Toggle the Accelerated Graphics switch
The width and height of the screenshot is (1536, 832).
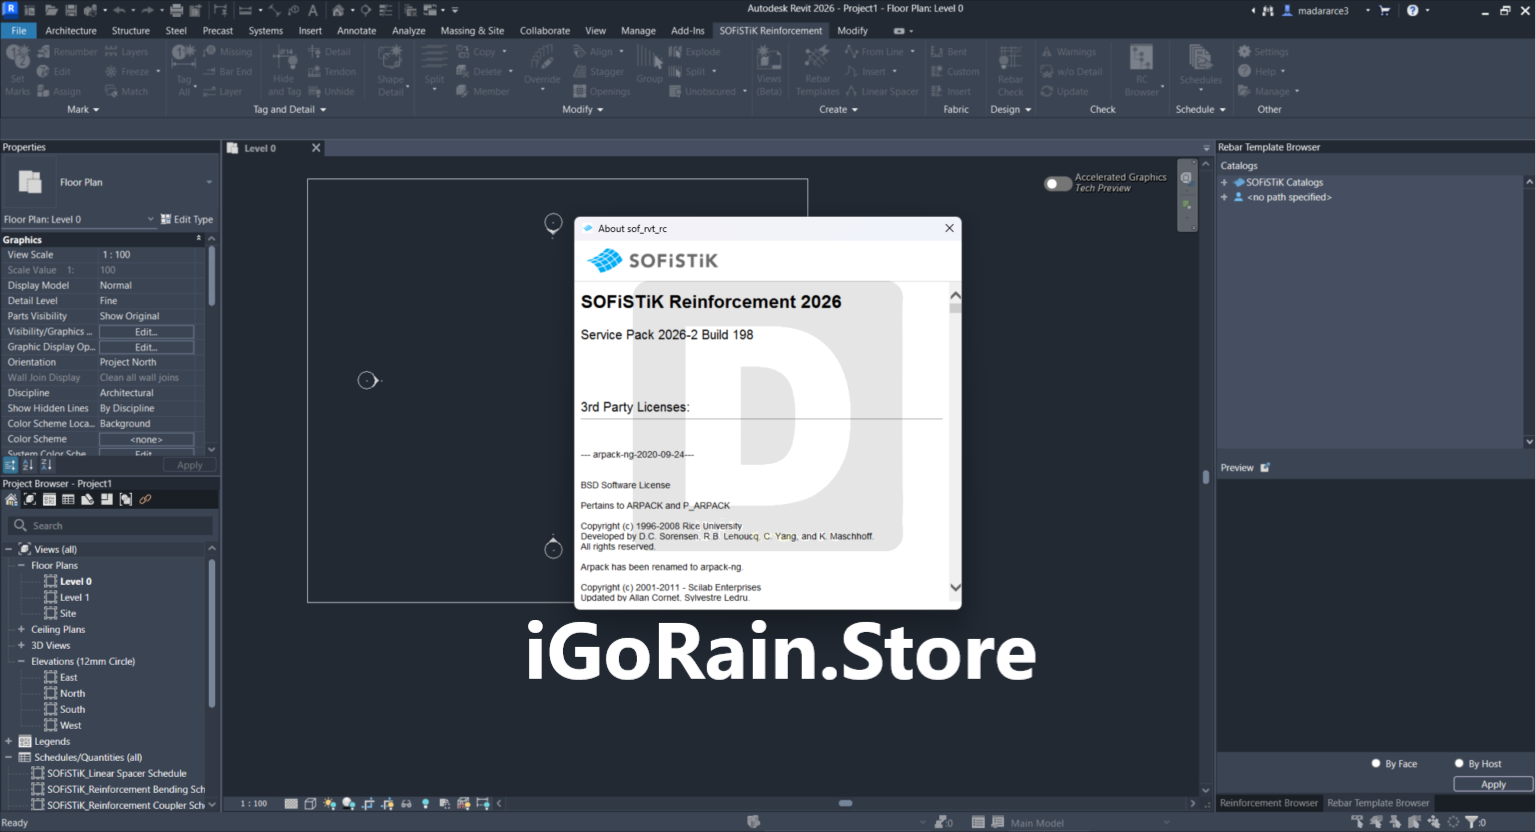point(1057,183)
